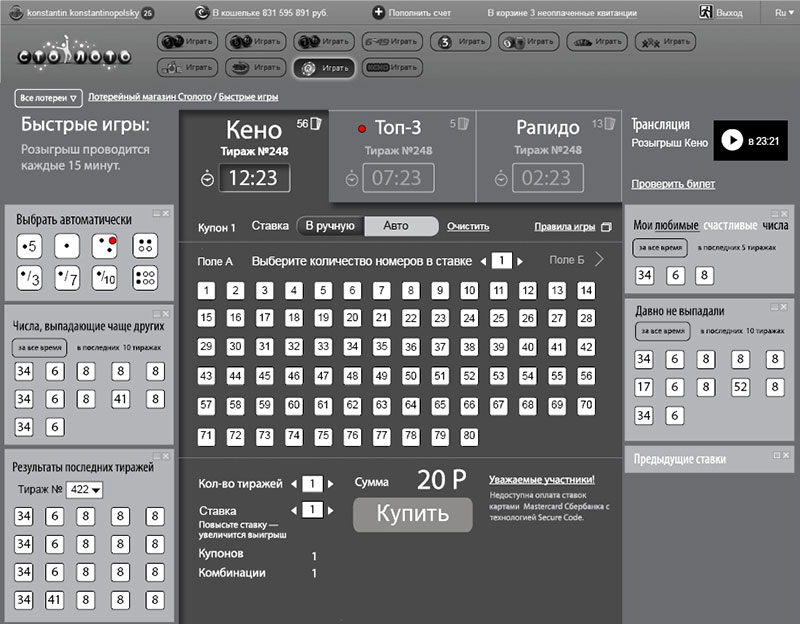800x624 pixels.
Task: Open the Все лотереи dropdown
Action: click(47, 98)
